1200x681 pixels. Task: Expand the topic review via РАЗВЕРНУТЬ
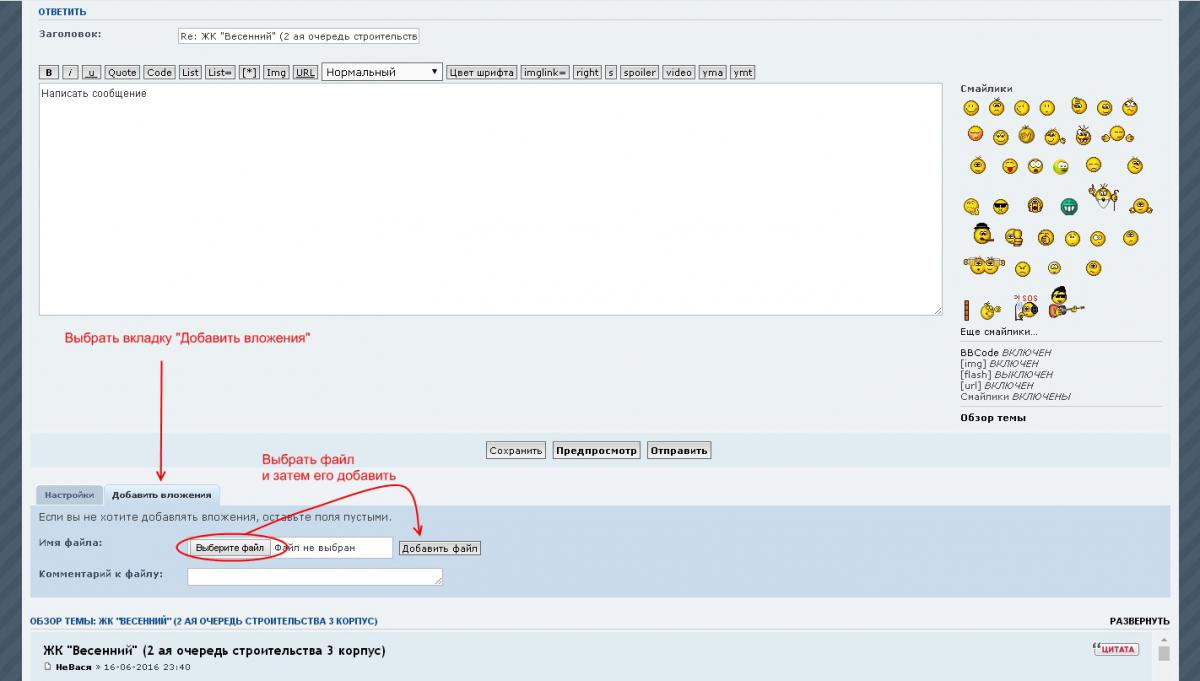click(1139, 621)
